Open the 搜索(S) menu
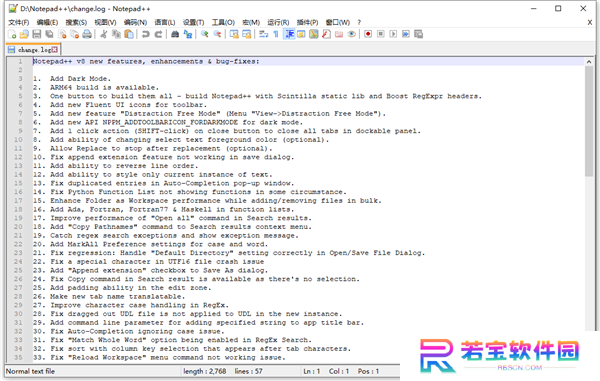The height and width of the screenshot is (381, 600). click(76, 22)
